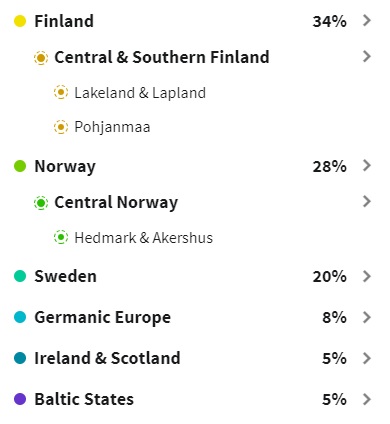Click the purple Baltic States dot
390x424 pixels.
[x=20, y=399]
